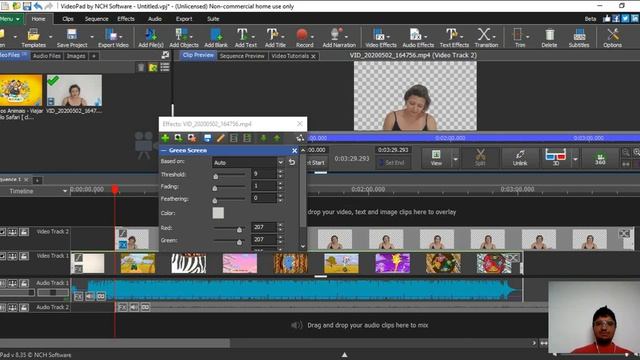Viewport: 640px width, 360px height.
Task: Open the Sequence ribbon tab
Action: tap(96, 19)
